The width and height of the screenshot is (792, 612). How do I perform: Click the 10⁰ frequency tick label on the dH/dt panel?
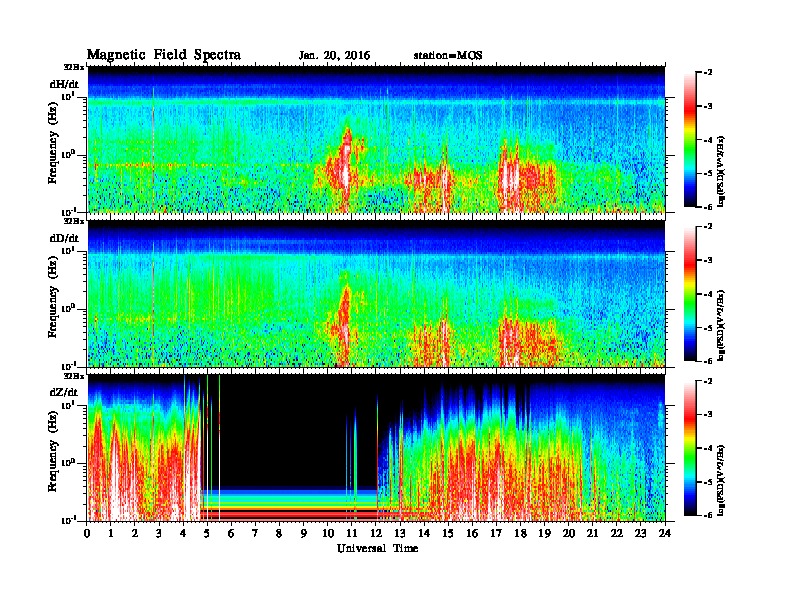coord(68,155)
